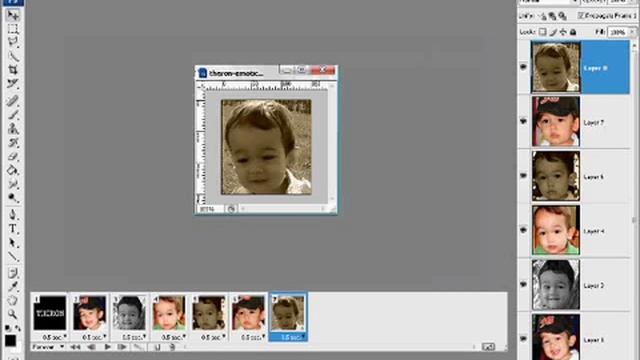640x360 pixels.
Task: Select the Slice tool
Action: coord(13,84)
